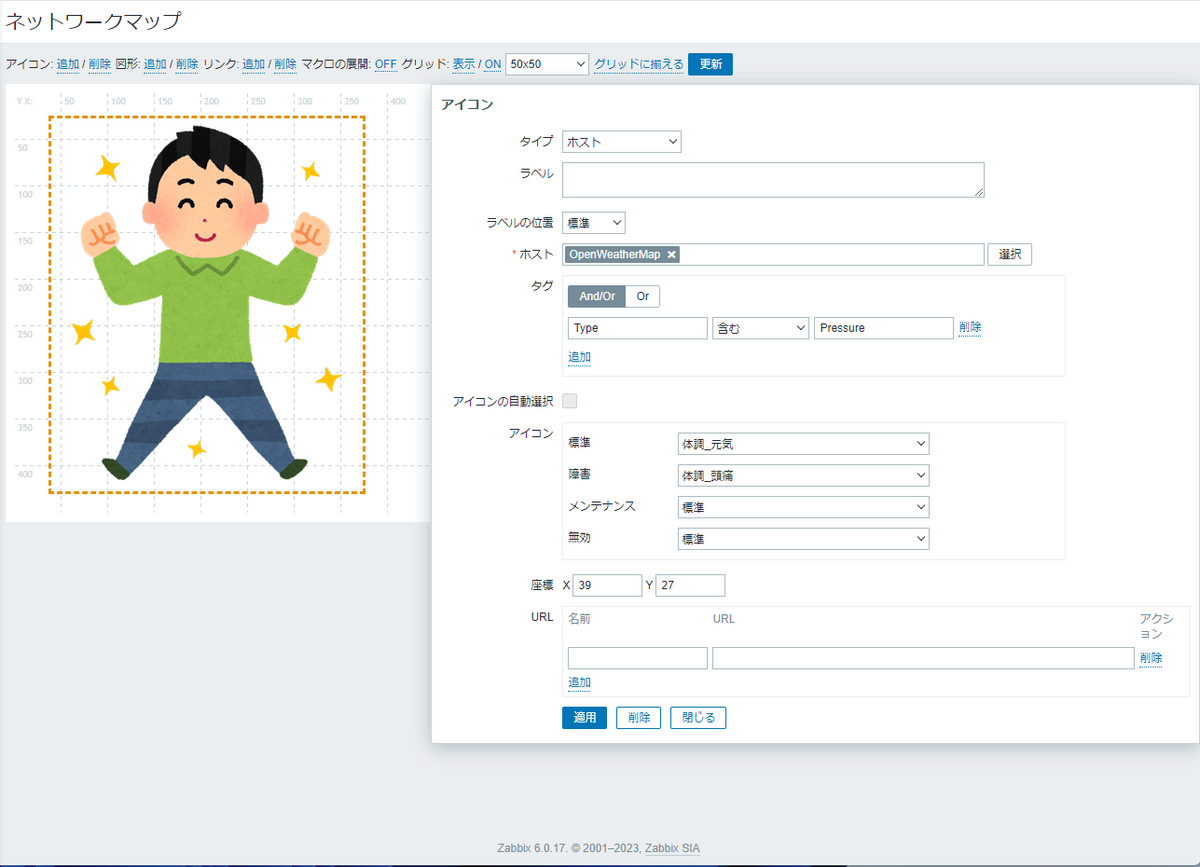Click 削除 link next to アイコン in toolbar
The image size is (1200, 867).
click(99, 64)
